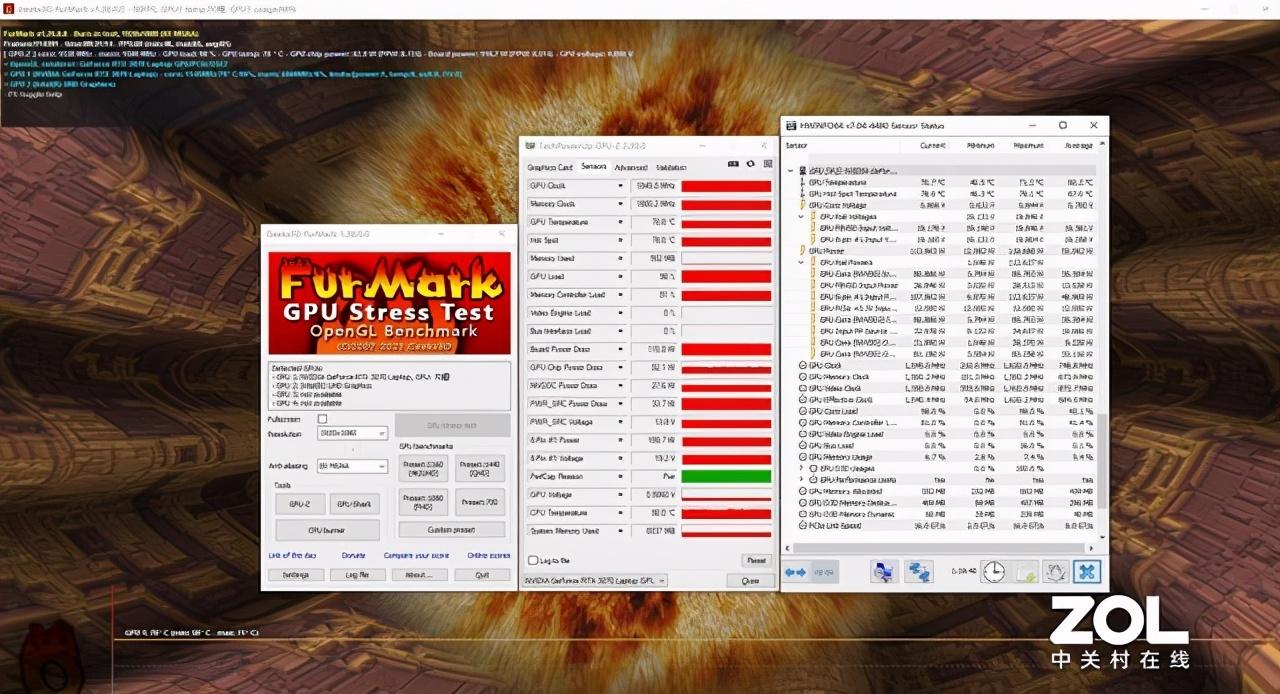Open the Validation tab in GPU-Z
Viewport: 1280px width, 694px height.
671,167
